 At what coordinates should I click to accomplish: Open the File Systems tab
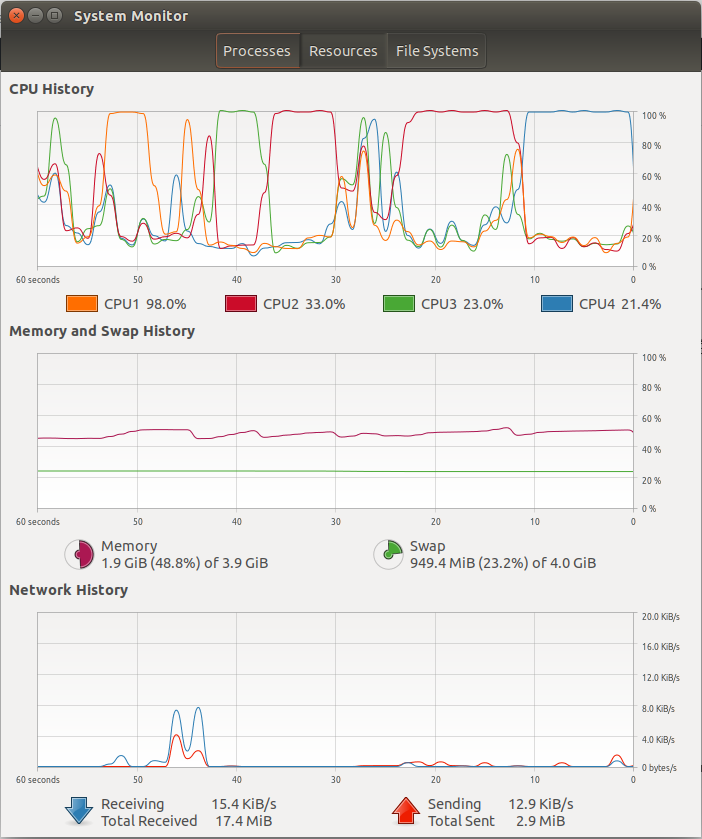pyautogui.click(x=437, y=51)
